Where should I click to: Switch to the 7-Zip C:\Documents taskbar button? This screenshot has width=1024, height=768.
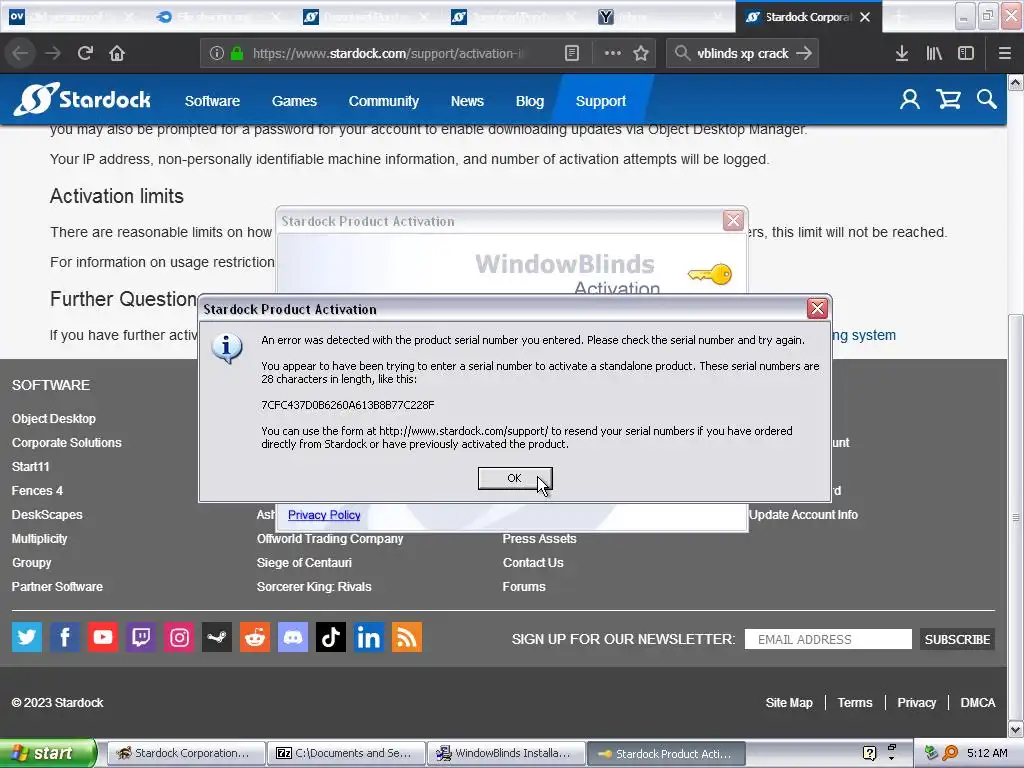tap(346, 753)
